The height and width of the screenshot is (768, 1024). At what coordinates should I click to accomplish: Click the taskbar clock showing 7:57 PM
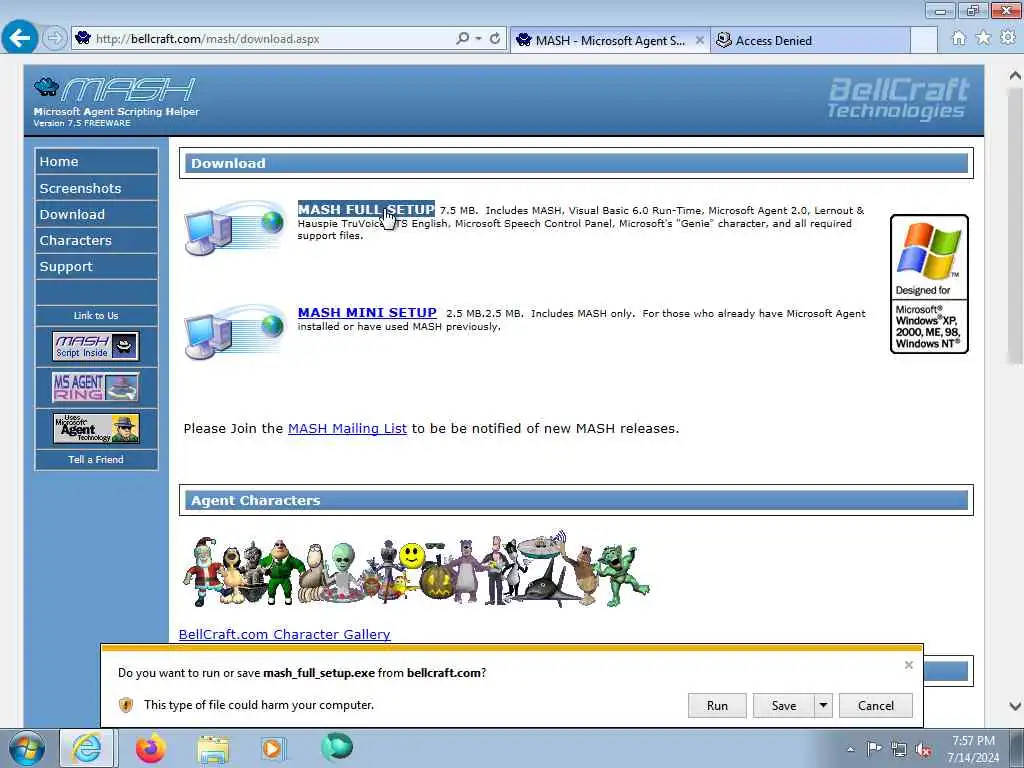pyautogui.click(x=973, y=748)
